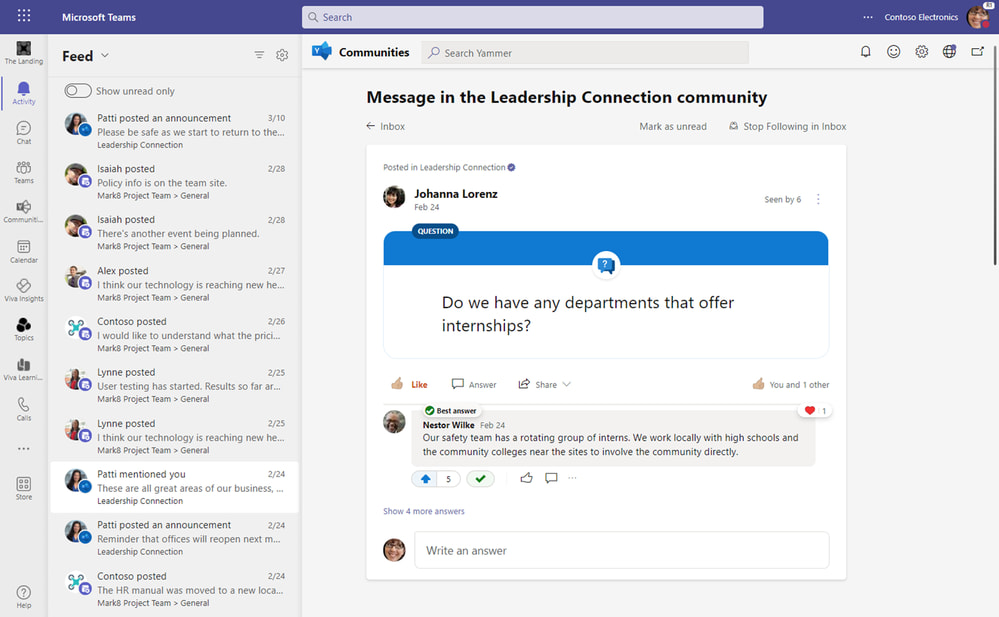Open Patti mentioned you feed item
Viewport: 999px width, 617px height.
(175, 487)
